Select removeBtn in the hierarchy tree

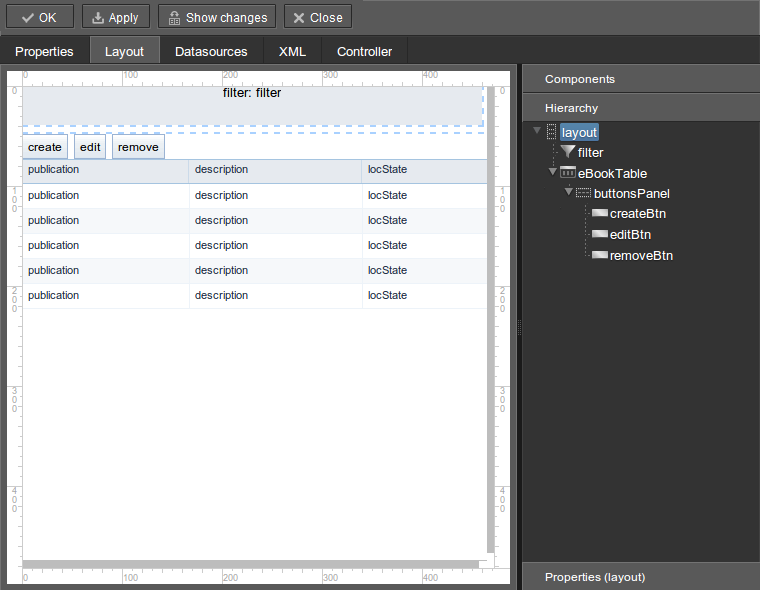[641, 255]
